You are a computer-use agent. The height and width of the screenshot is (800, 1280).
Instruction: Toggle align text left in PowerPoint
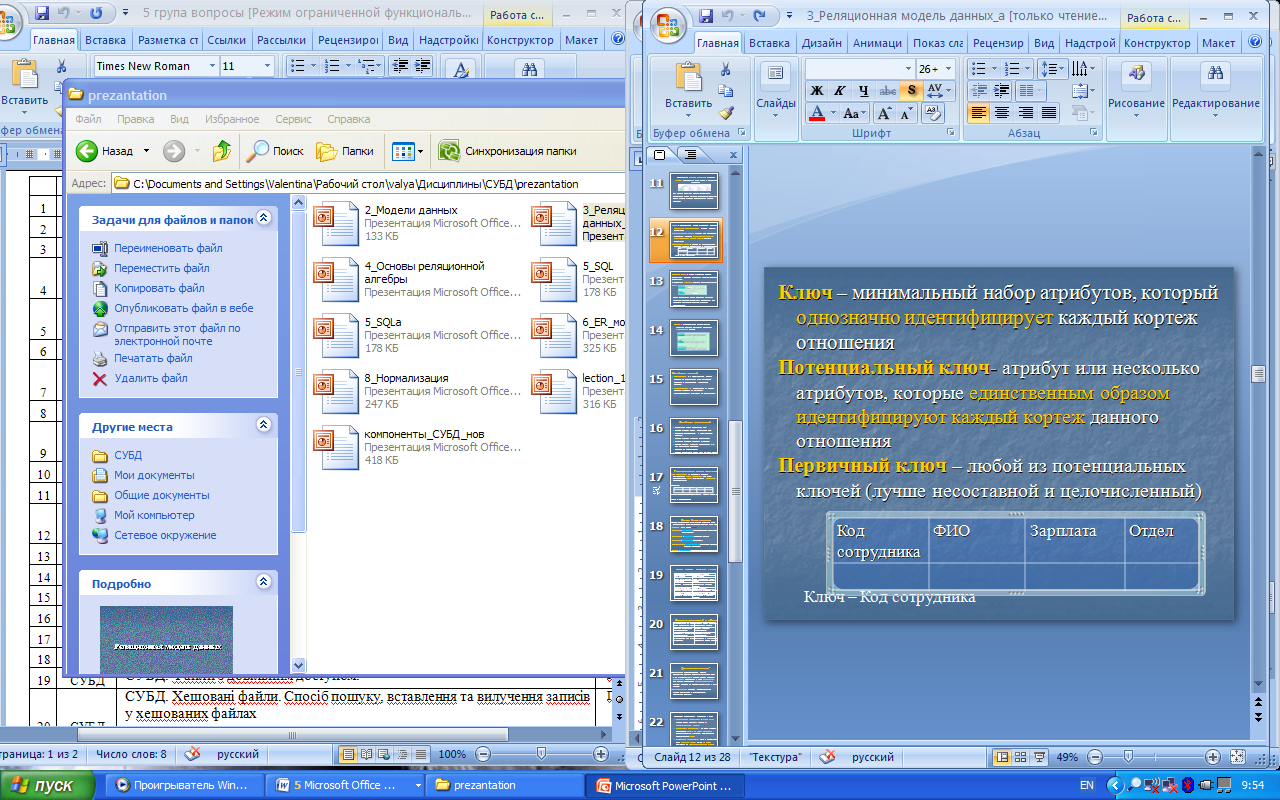coord(978,113)
